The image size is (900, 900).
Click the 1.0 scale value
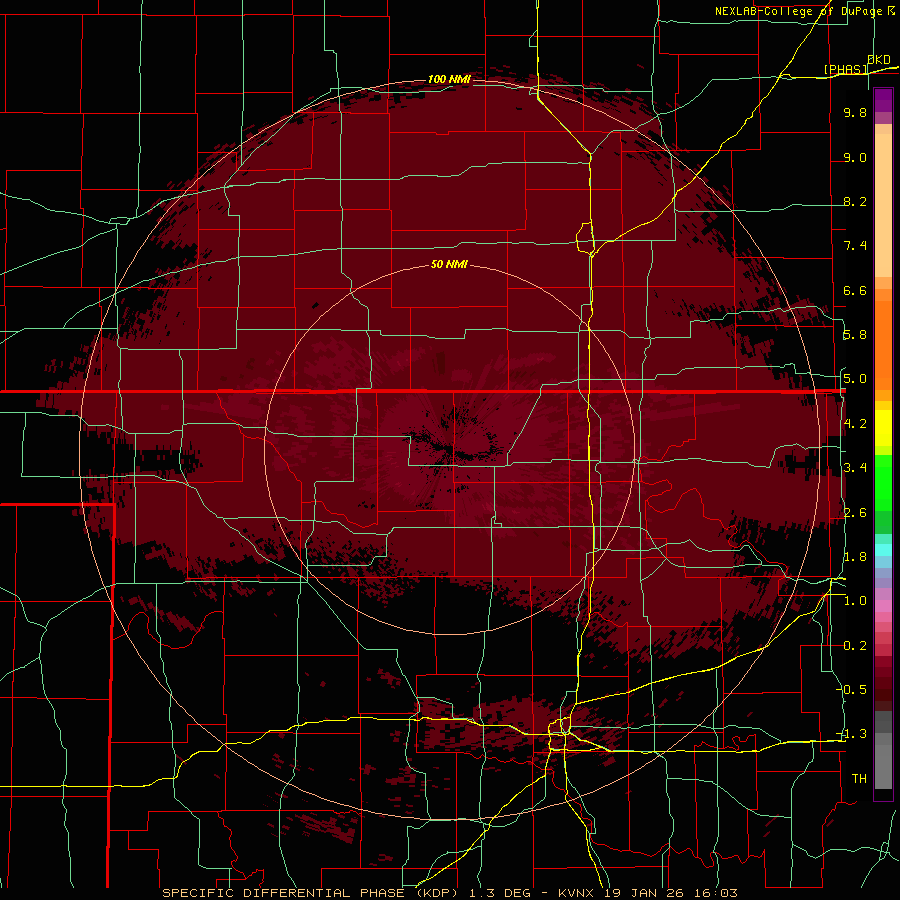855,601
